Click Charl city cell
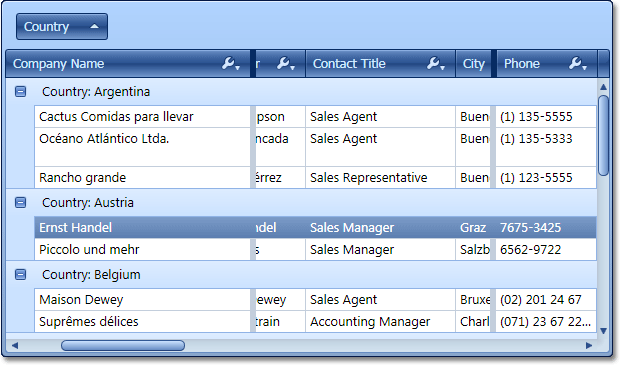The image size is (621, 366). (x=473, y=321)
